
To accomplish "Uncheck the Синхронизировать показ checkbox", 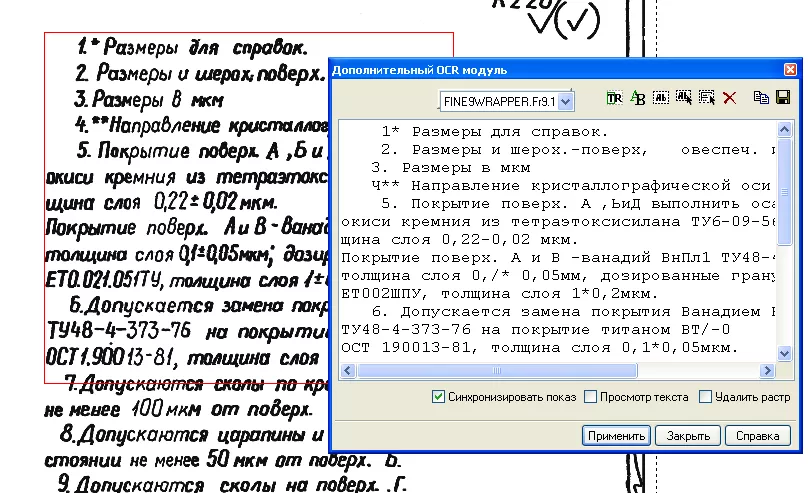I will pyautogui.click(x=438, y=397).
